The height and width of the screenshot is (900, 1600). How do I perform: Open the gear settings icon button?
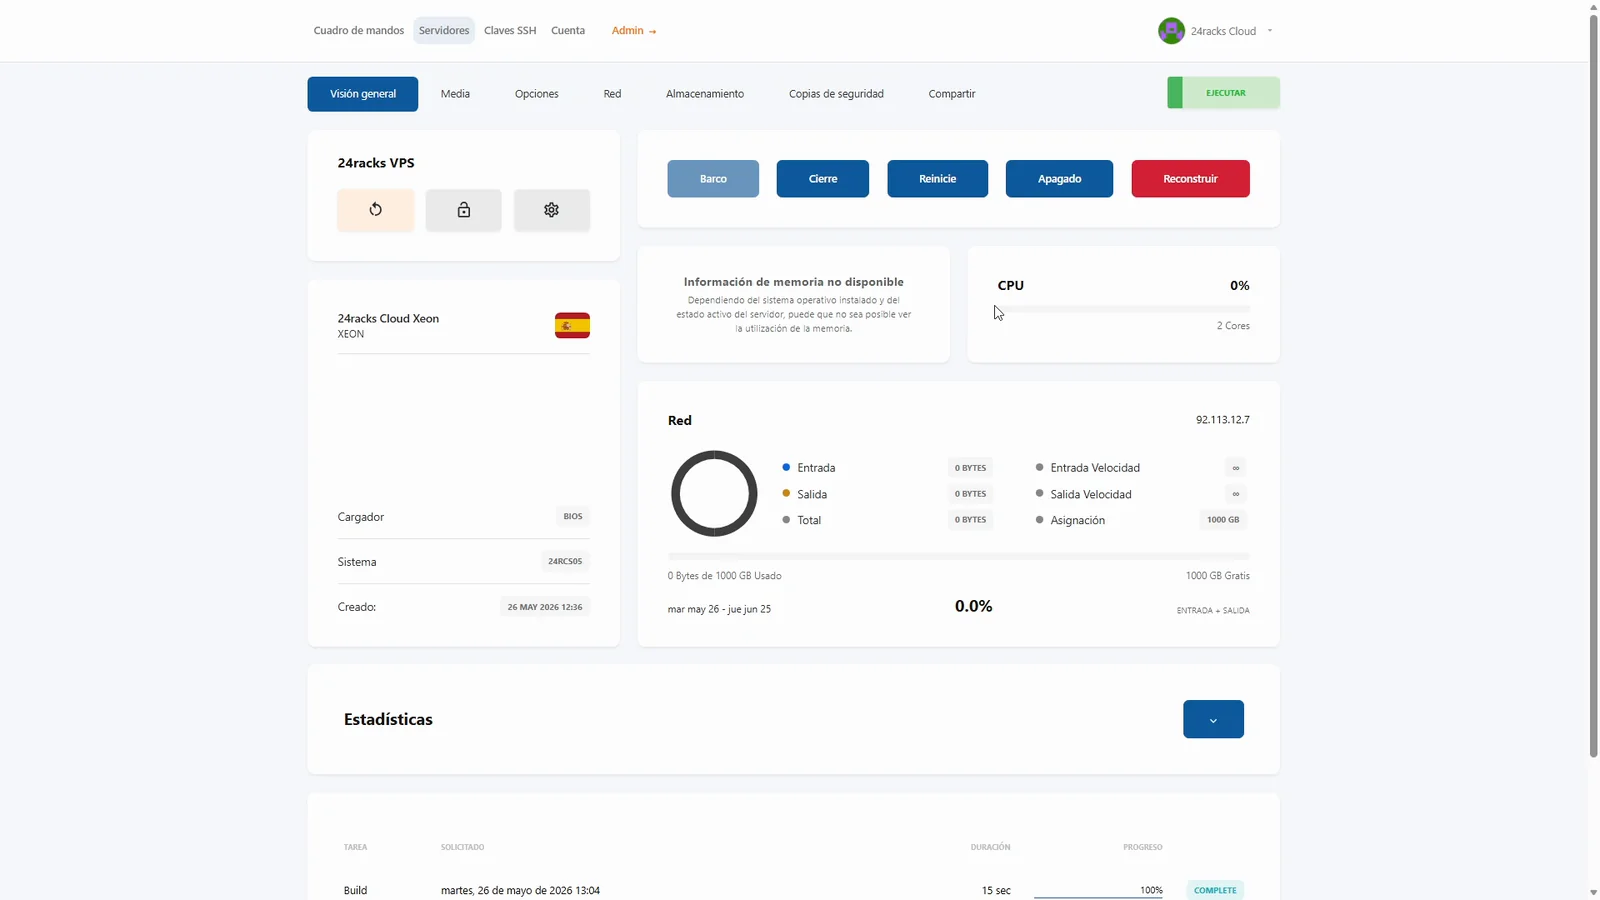click(552, 210)
